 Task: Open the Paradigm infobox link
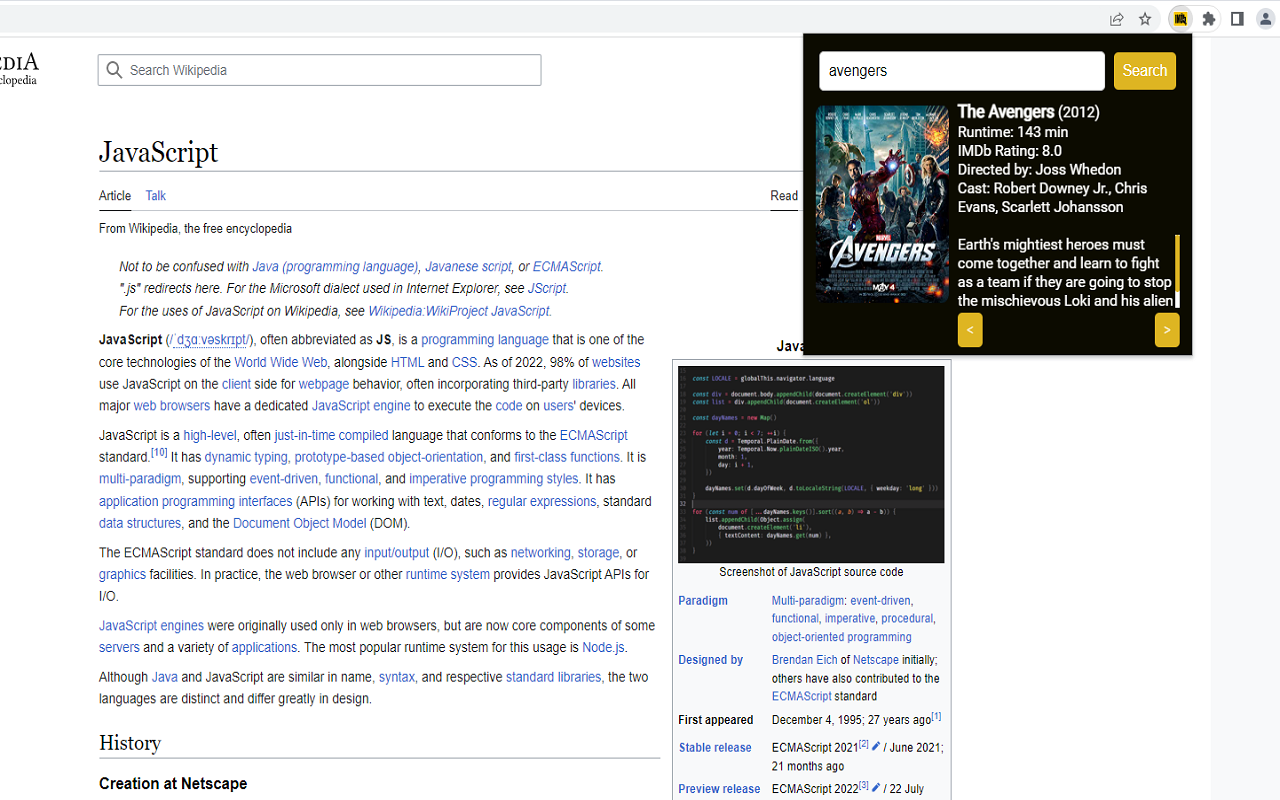[x=703, y=601]
